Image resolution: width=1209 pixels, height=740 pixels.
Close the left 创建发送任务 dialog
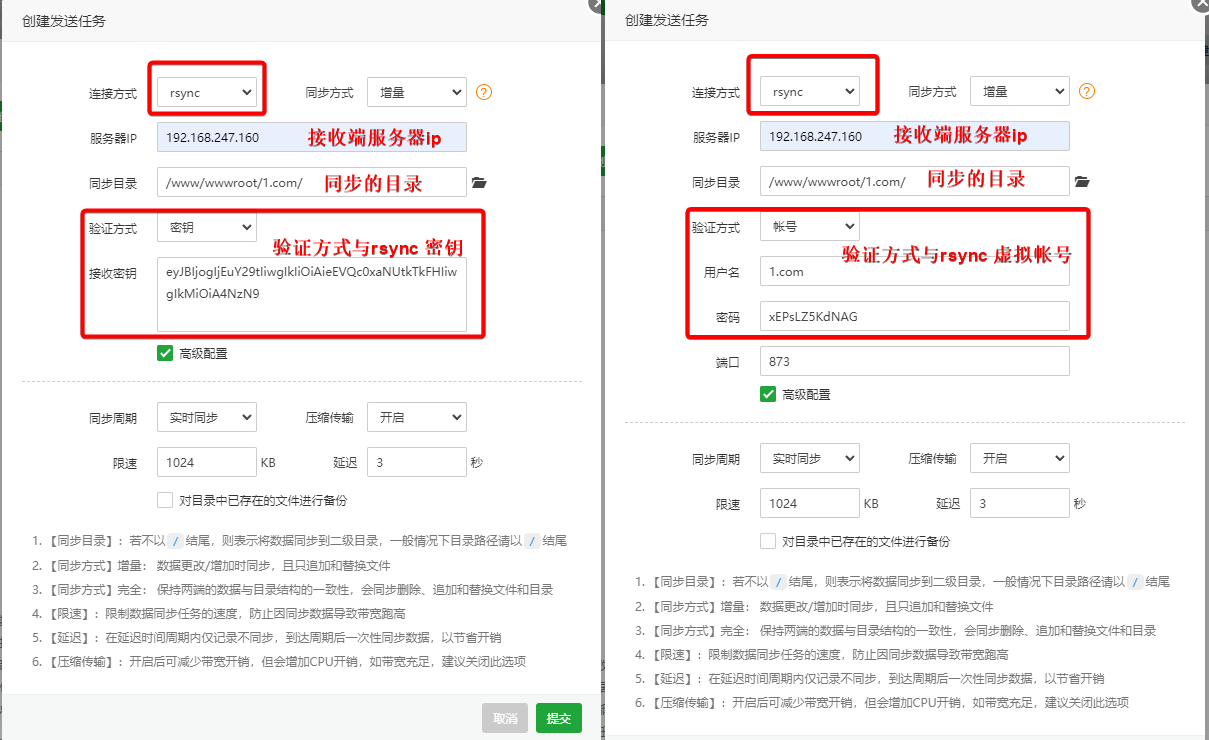596,4
